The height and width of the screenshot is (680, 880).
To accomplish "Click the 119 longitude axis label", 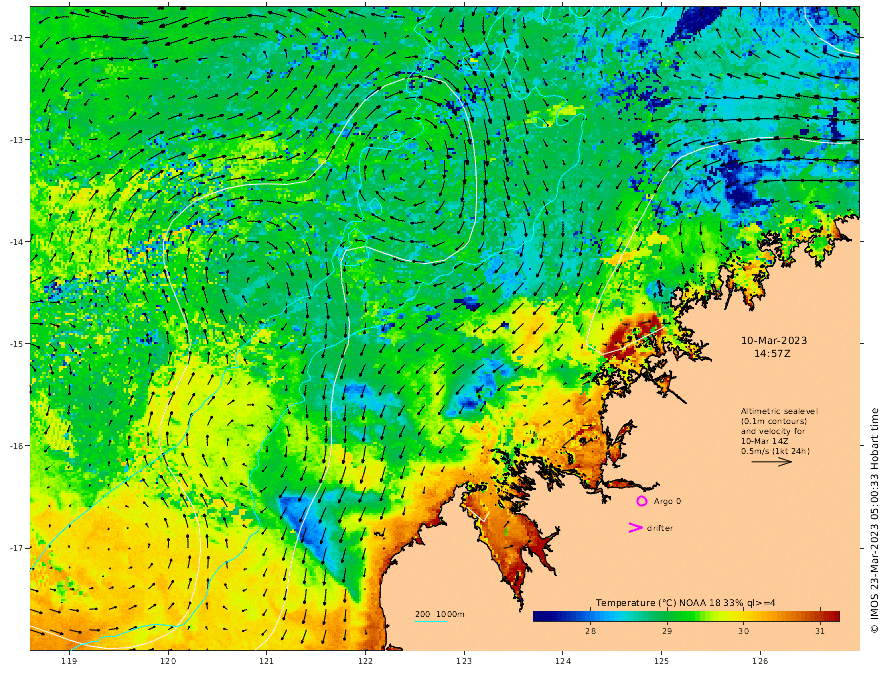I will click(70, 661).
